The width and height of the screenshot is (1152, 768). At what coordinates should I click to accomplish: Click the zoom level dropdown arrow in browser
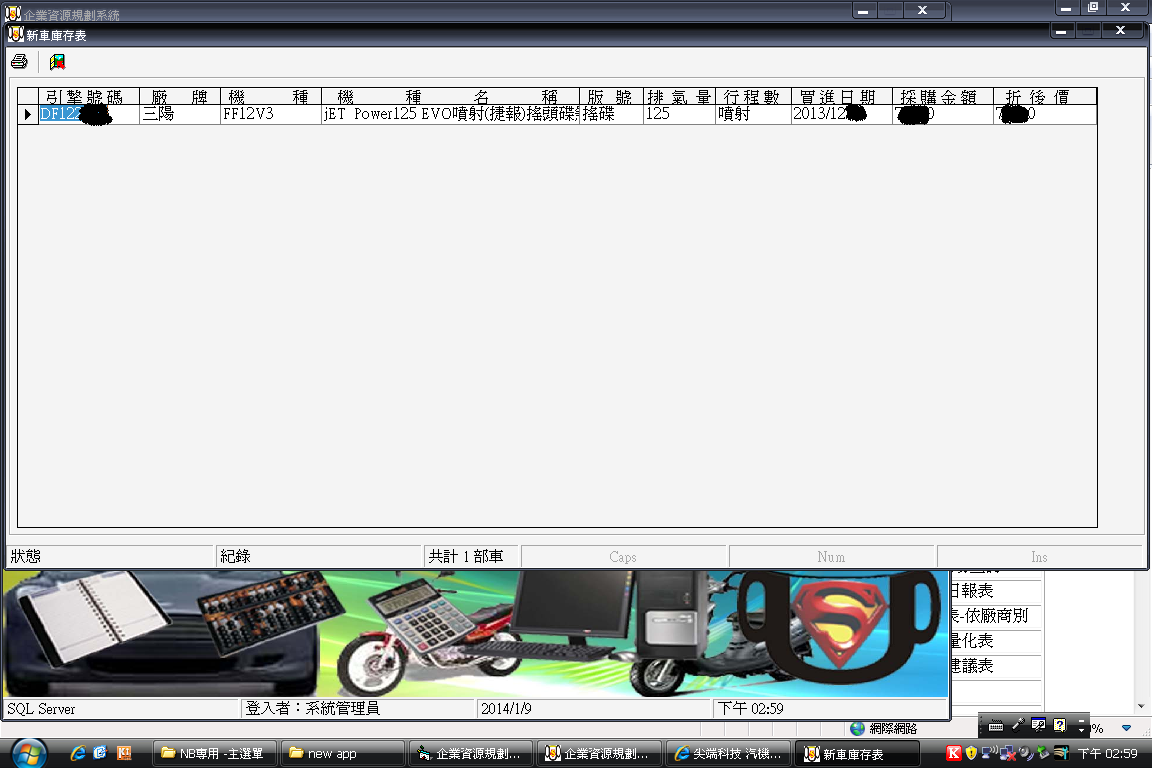coord(1127,728)
